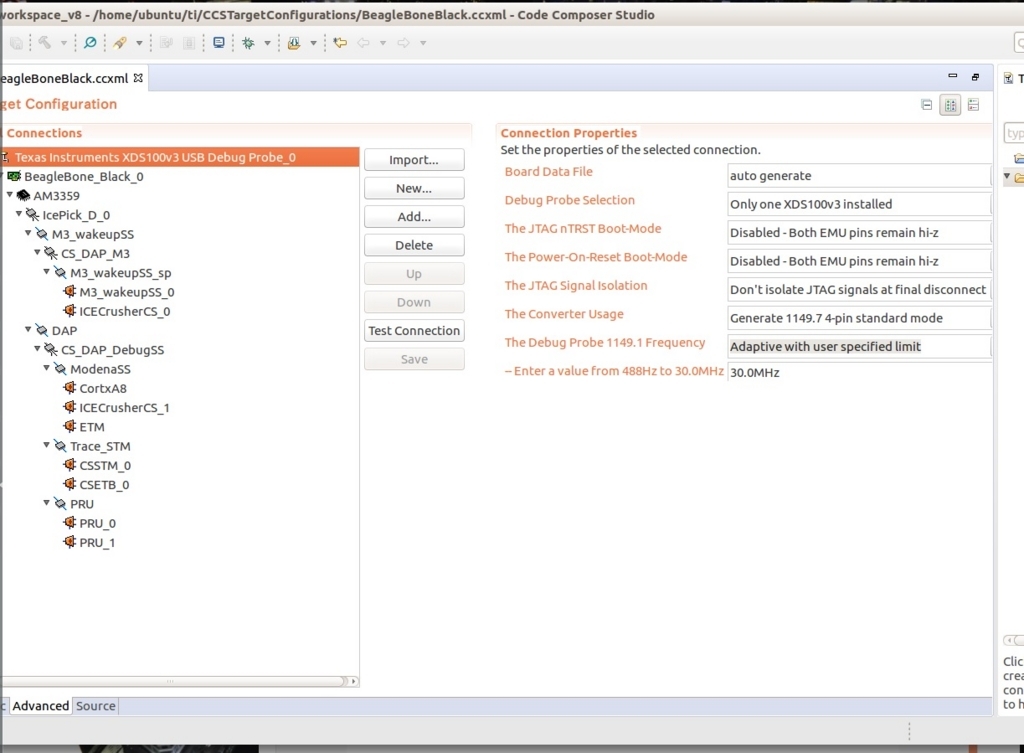Click the last edit location arrow icon
The image size is (1024, 753).
point(340,43)
